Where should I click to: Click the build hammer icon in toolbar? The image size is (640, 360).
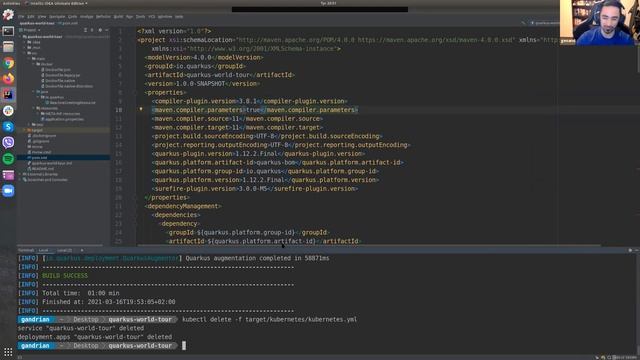pyautogui.click(x=524, y=23)
